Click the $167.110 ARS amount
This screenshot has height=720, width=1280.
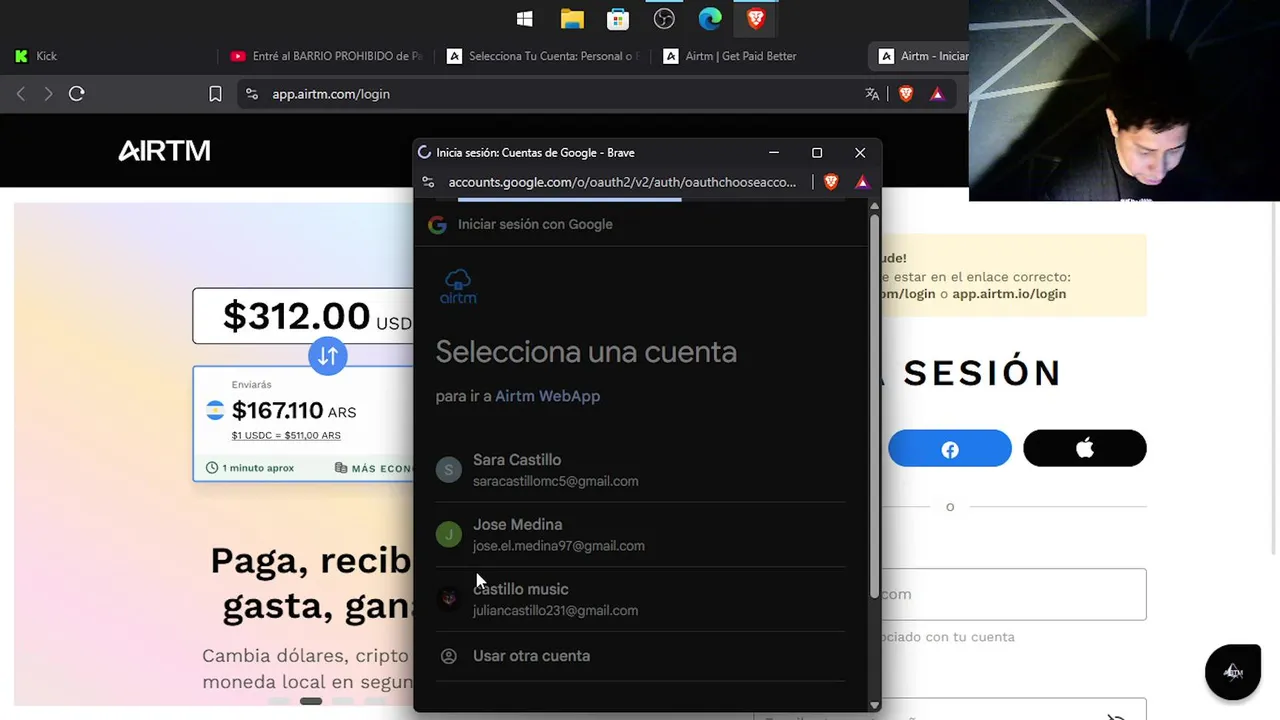[x=294, y=411]
